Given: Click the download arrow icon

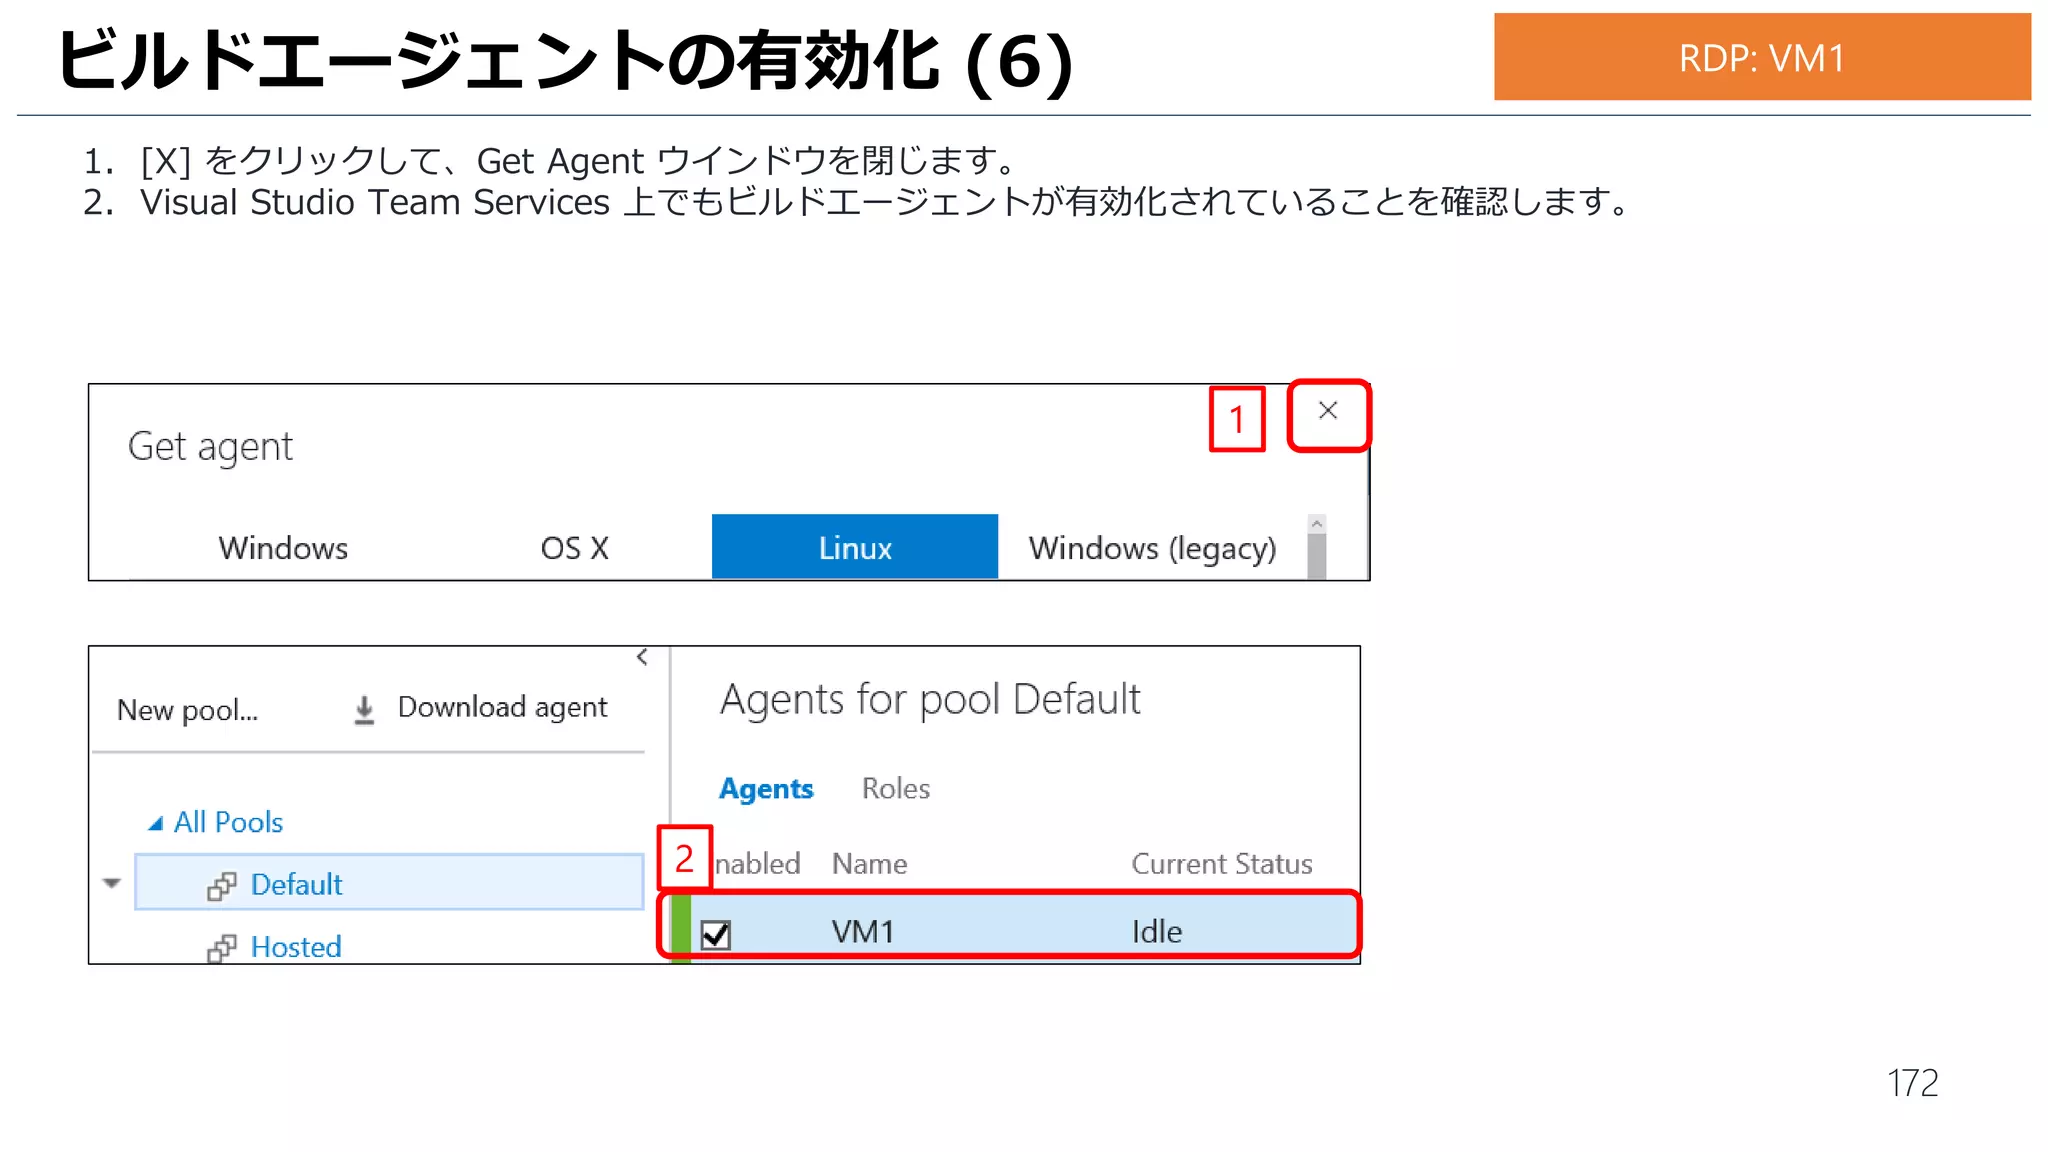Looking at the screenshot, I should coord(364,709).
